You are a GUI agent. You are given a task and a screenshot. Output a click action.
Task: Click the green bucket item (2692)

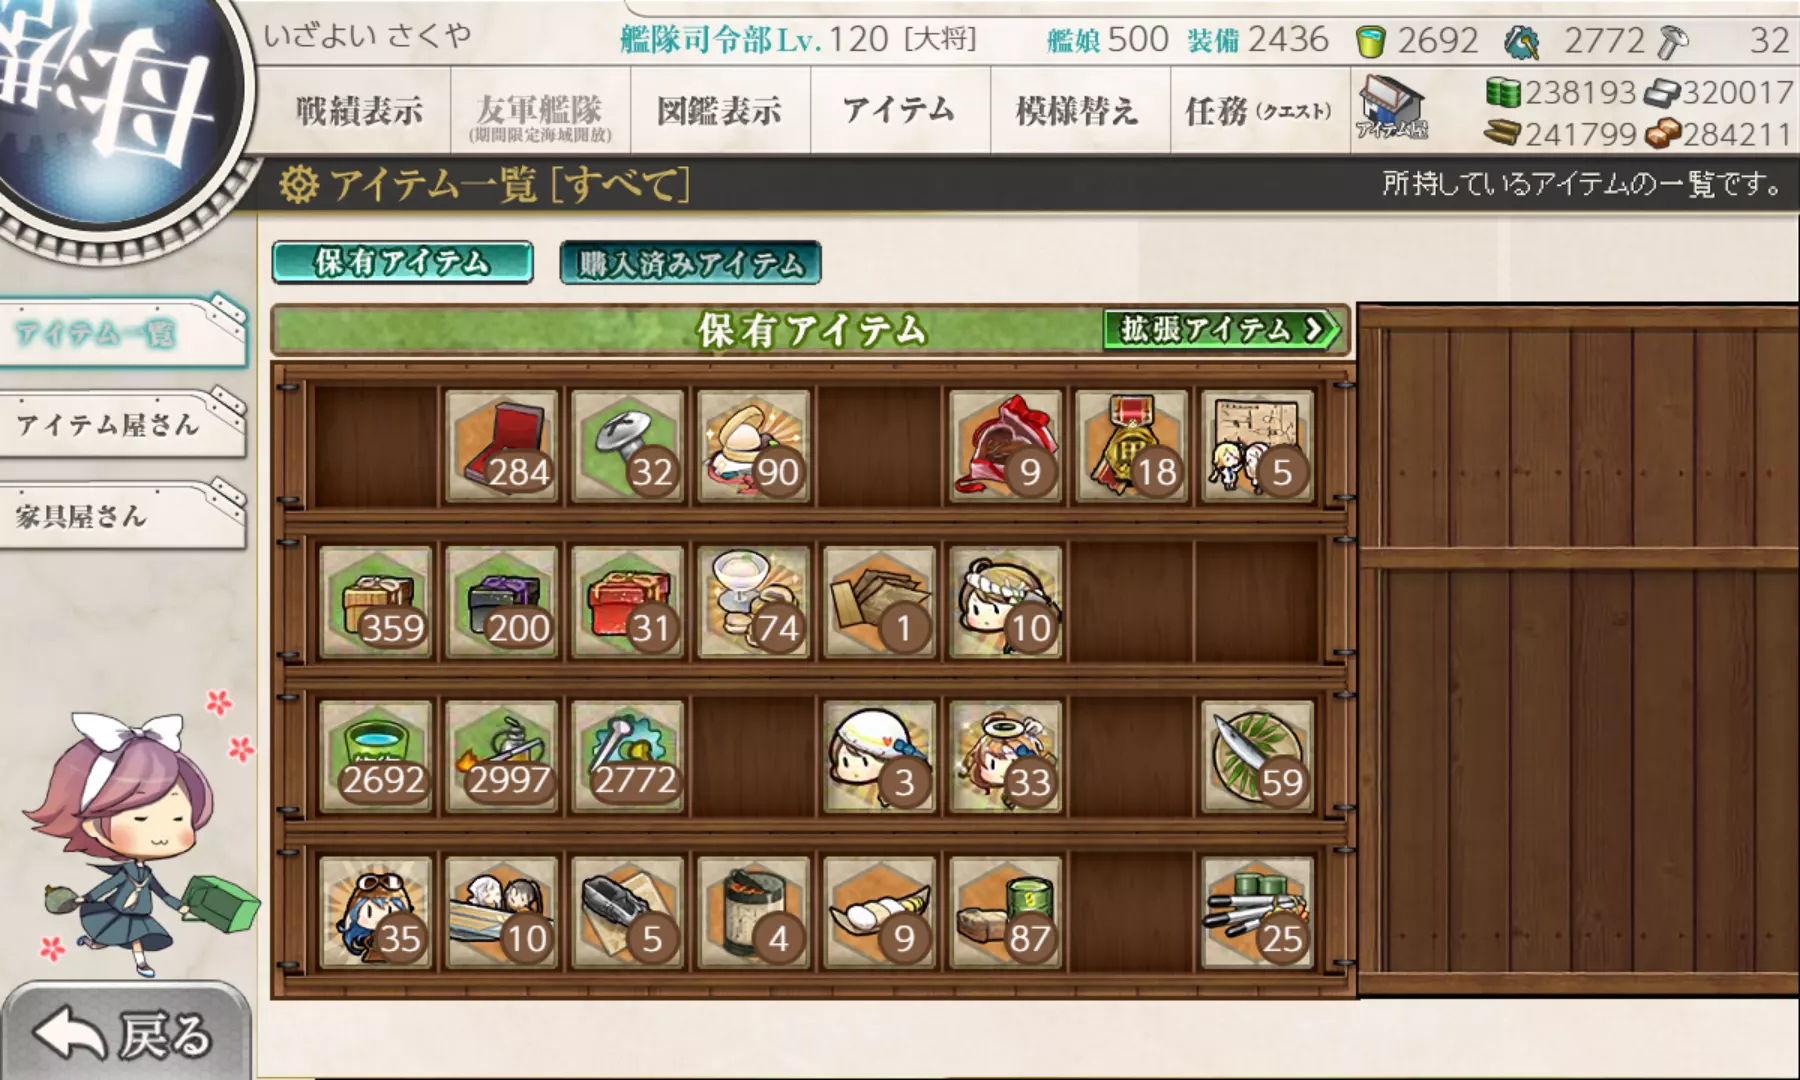[376, 756]
